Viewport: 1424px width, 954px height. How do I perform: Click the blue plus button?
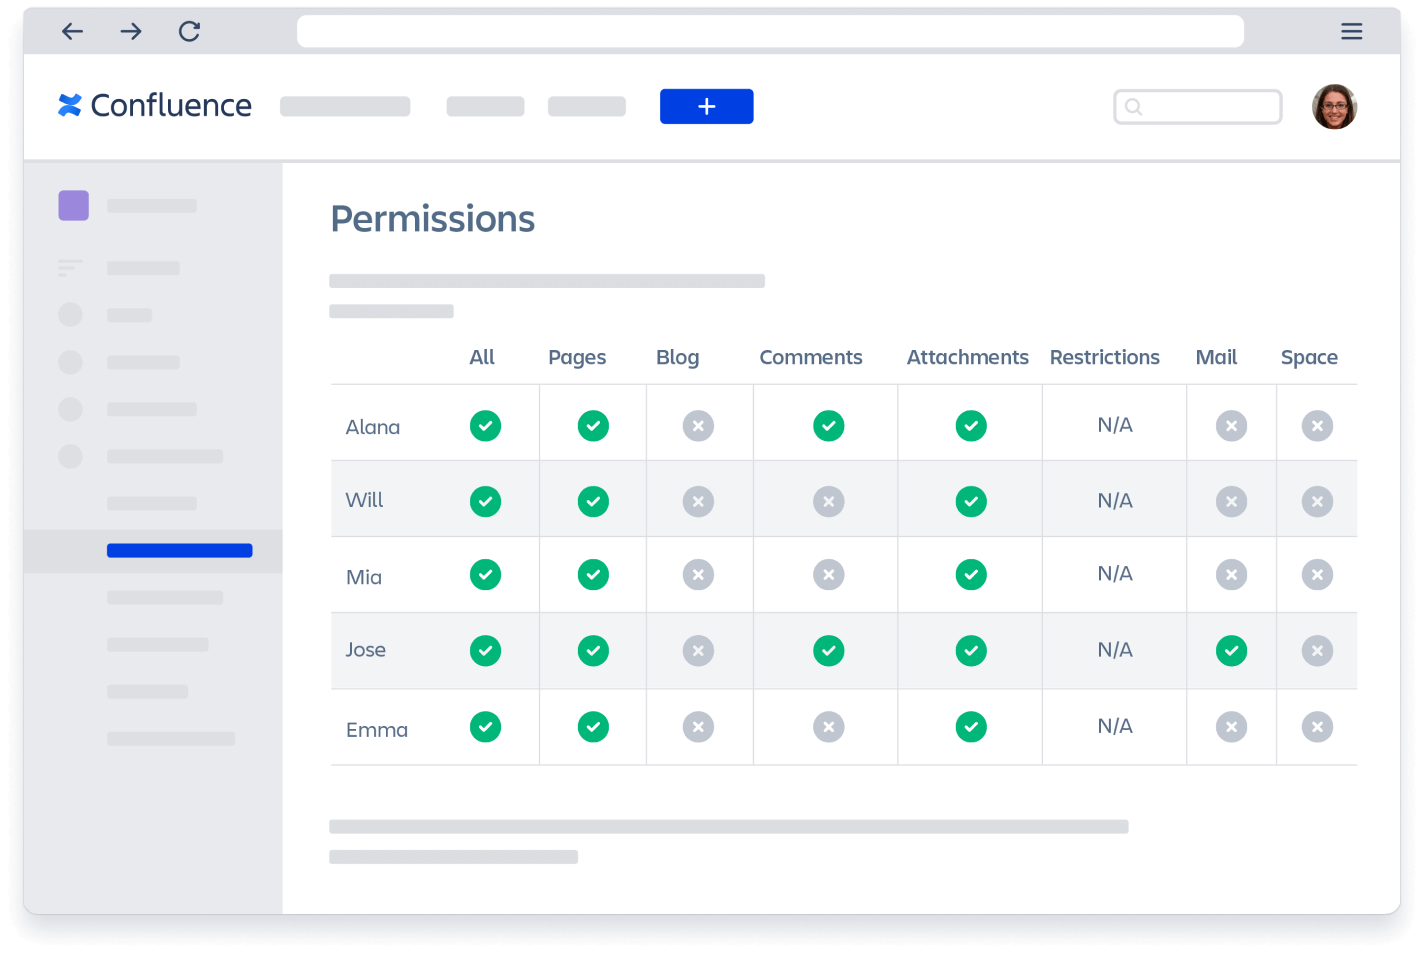pyautogui.click(x=706, y=106)
